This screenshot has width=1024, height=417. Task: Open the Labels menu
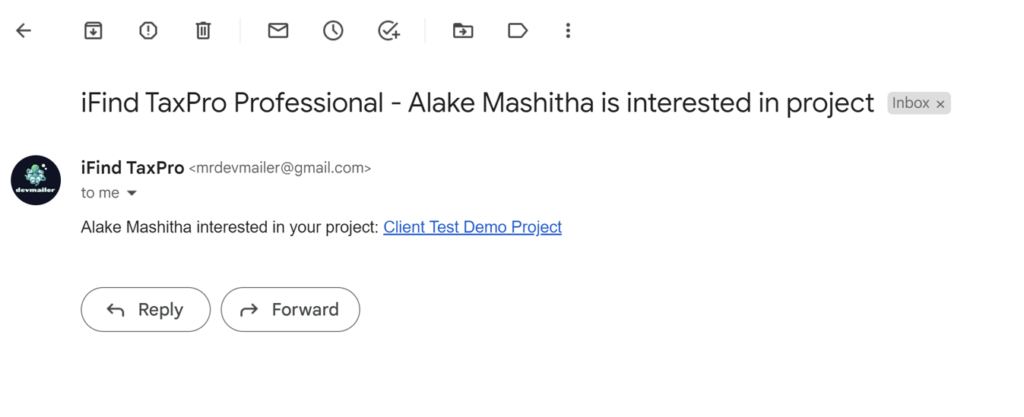[517, 31]
